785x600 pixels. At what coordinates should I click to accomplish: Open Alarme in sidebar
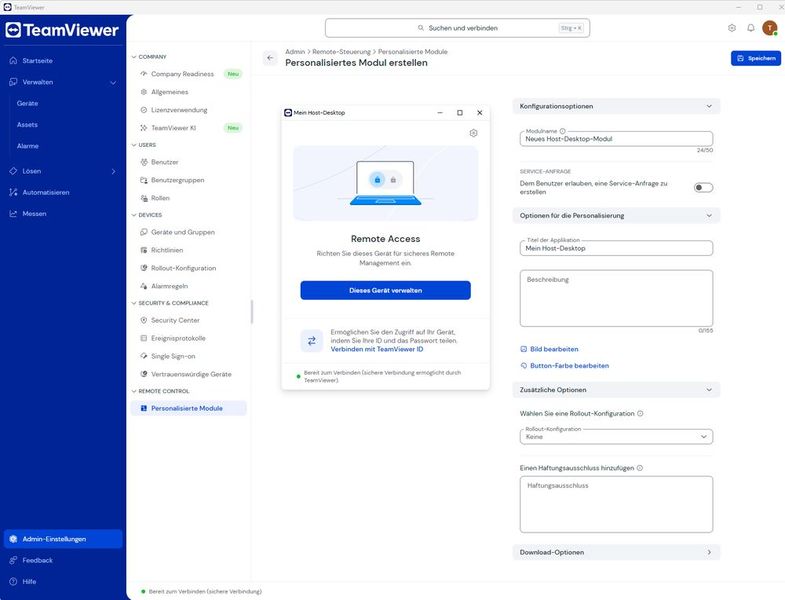click(28, 146)
